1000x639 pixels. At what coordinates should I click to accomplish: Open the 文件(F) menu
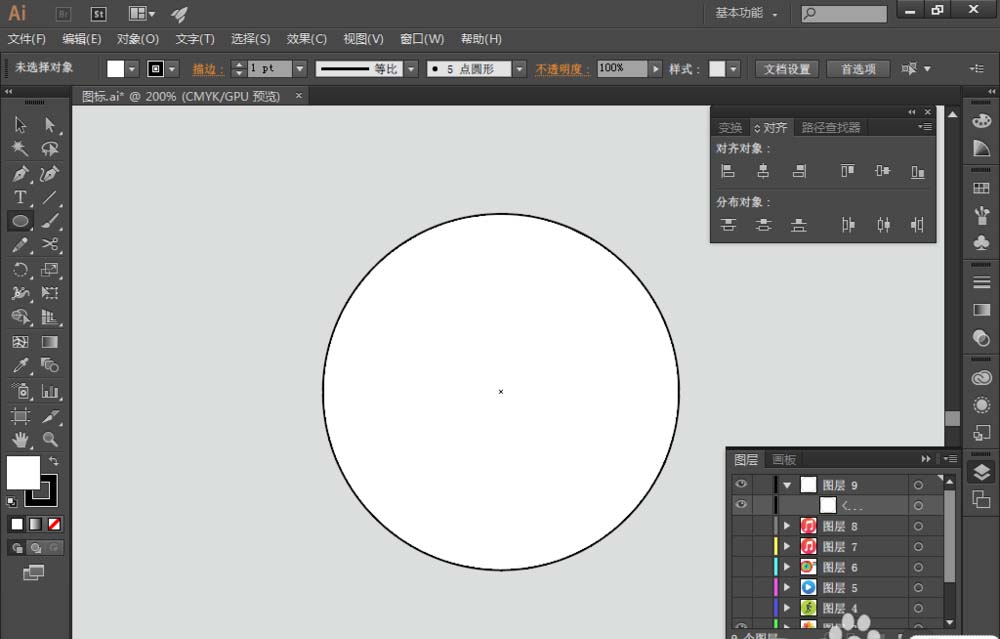(x=27, y=39)
